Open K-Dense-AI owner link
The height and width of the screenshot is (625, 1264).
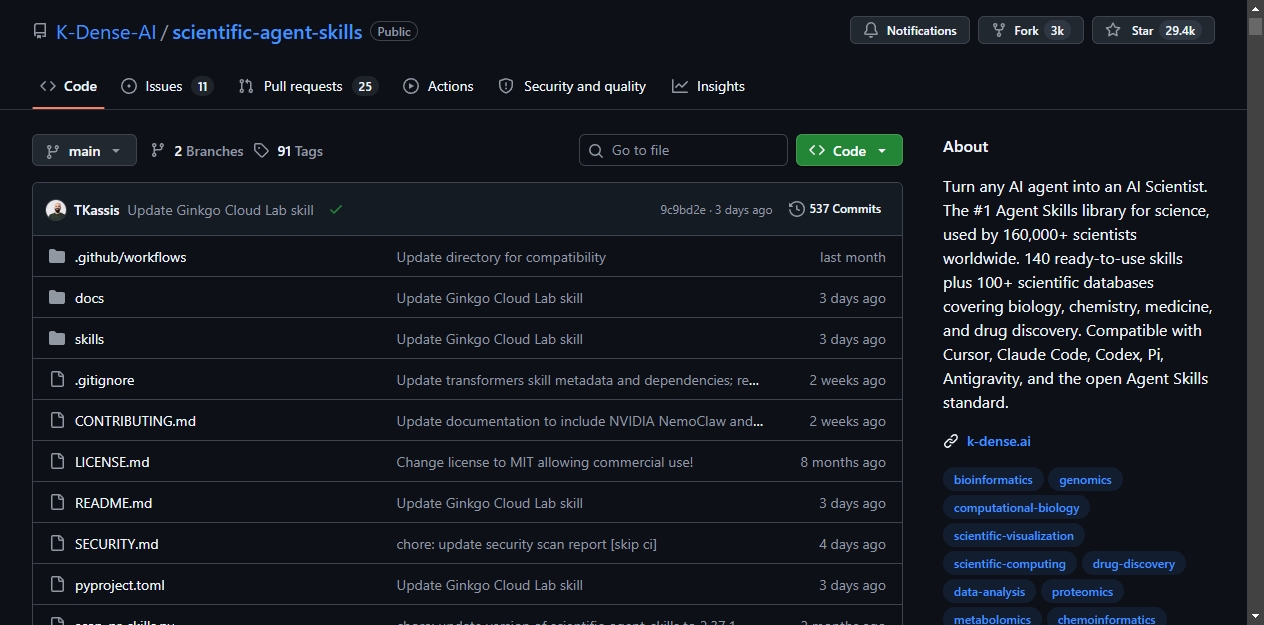coord(106,31)
